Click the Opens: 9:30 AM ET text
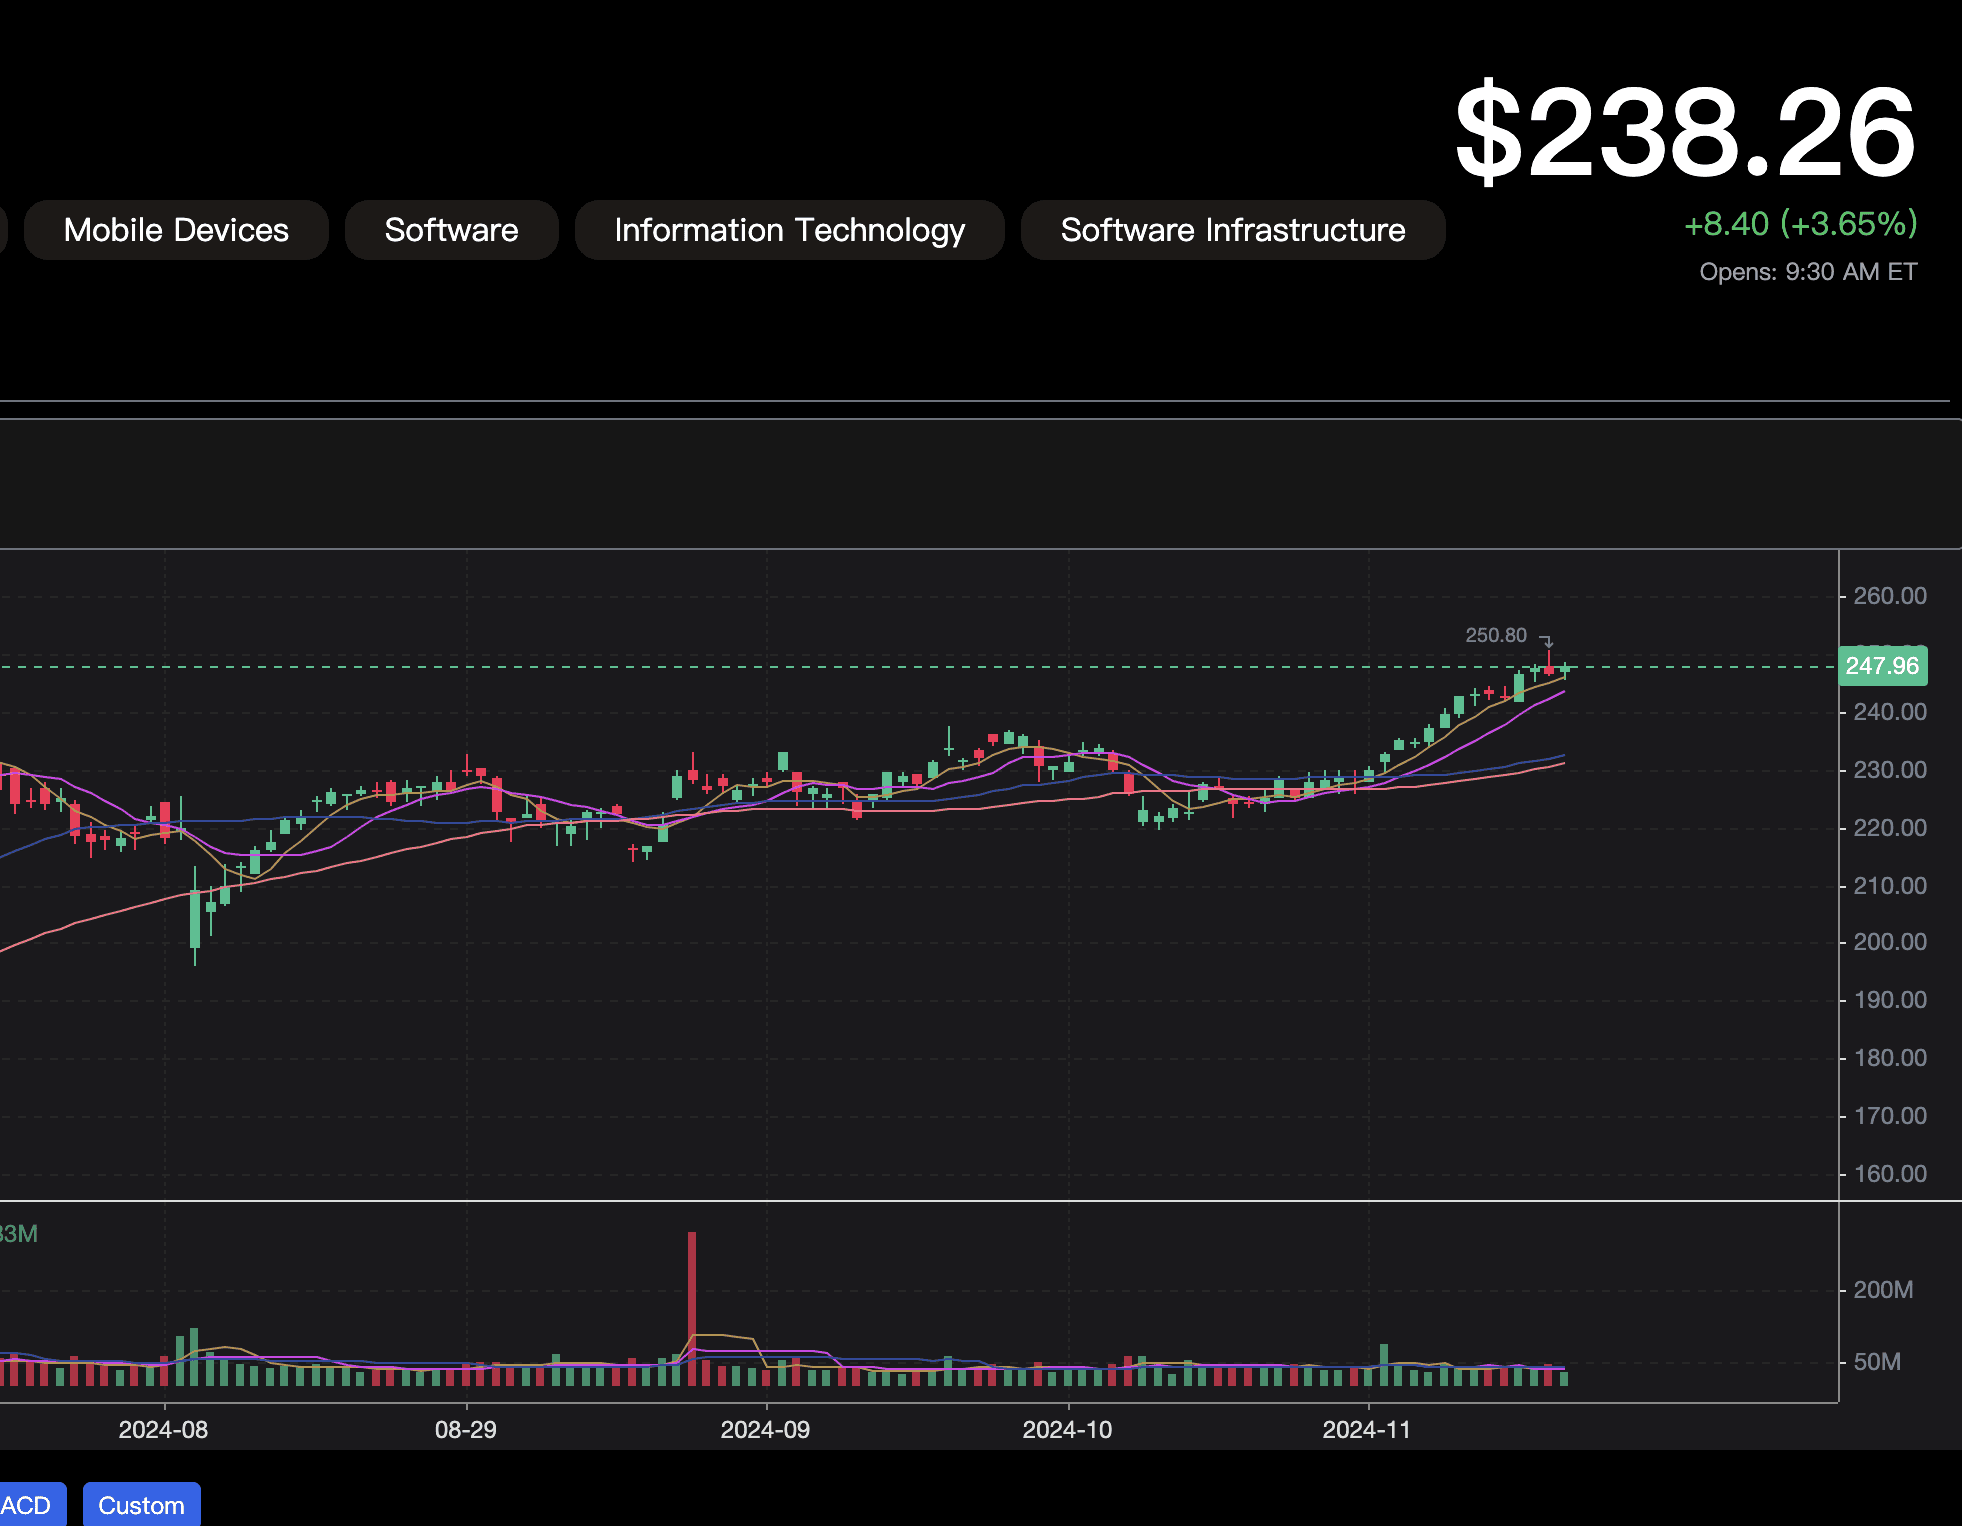Screen dimensions: 1962x1526 (1808, 272)
